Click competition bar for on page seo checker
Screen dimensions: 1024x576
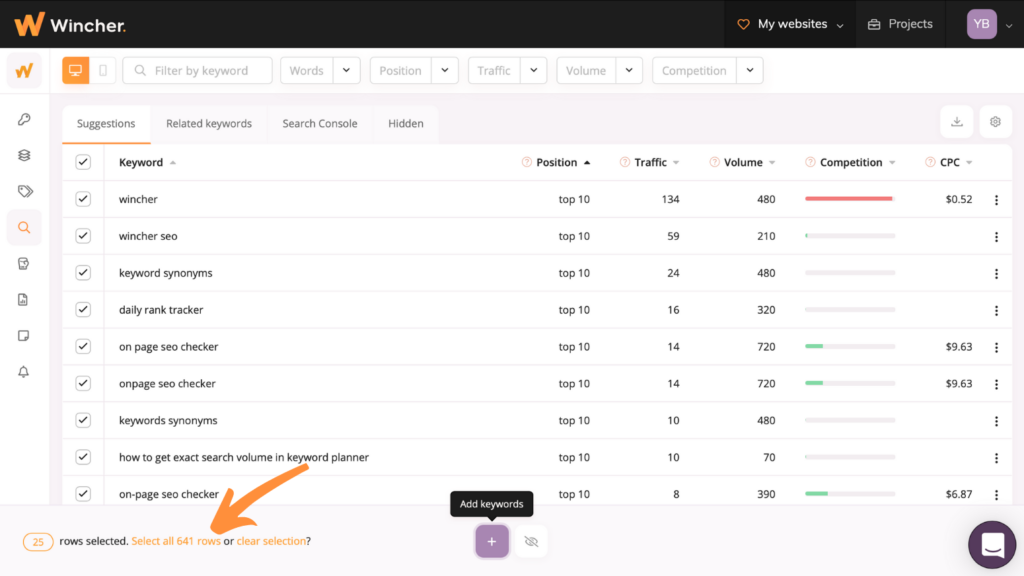pyautogui.click(x=850, y=346)
